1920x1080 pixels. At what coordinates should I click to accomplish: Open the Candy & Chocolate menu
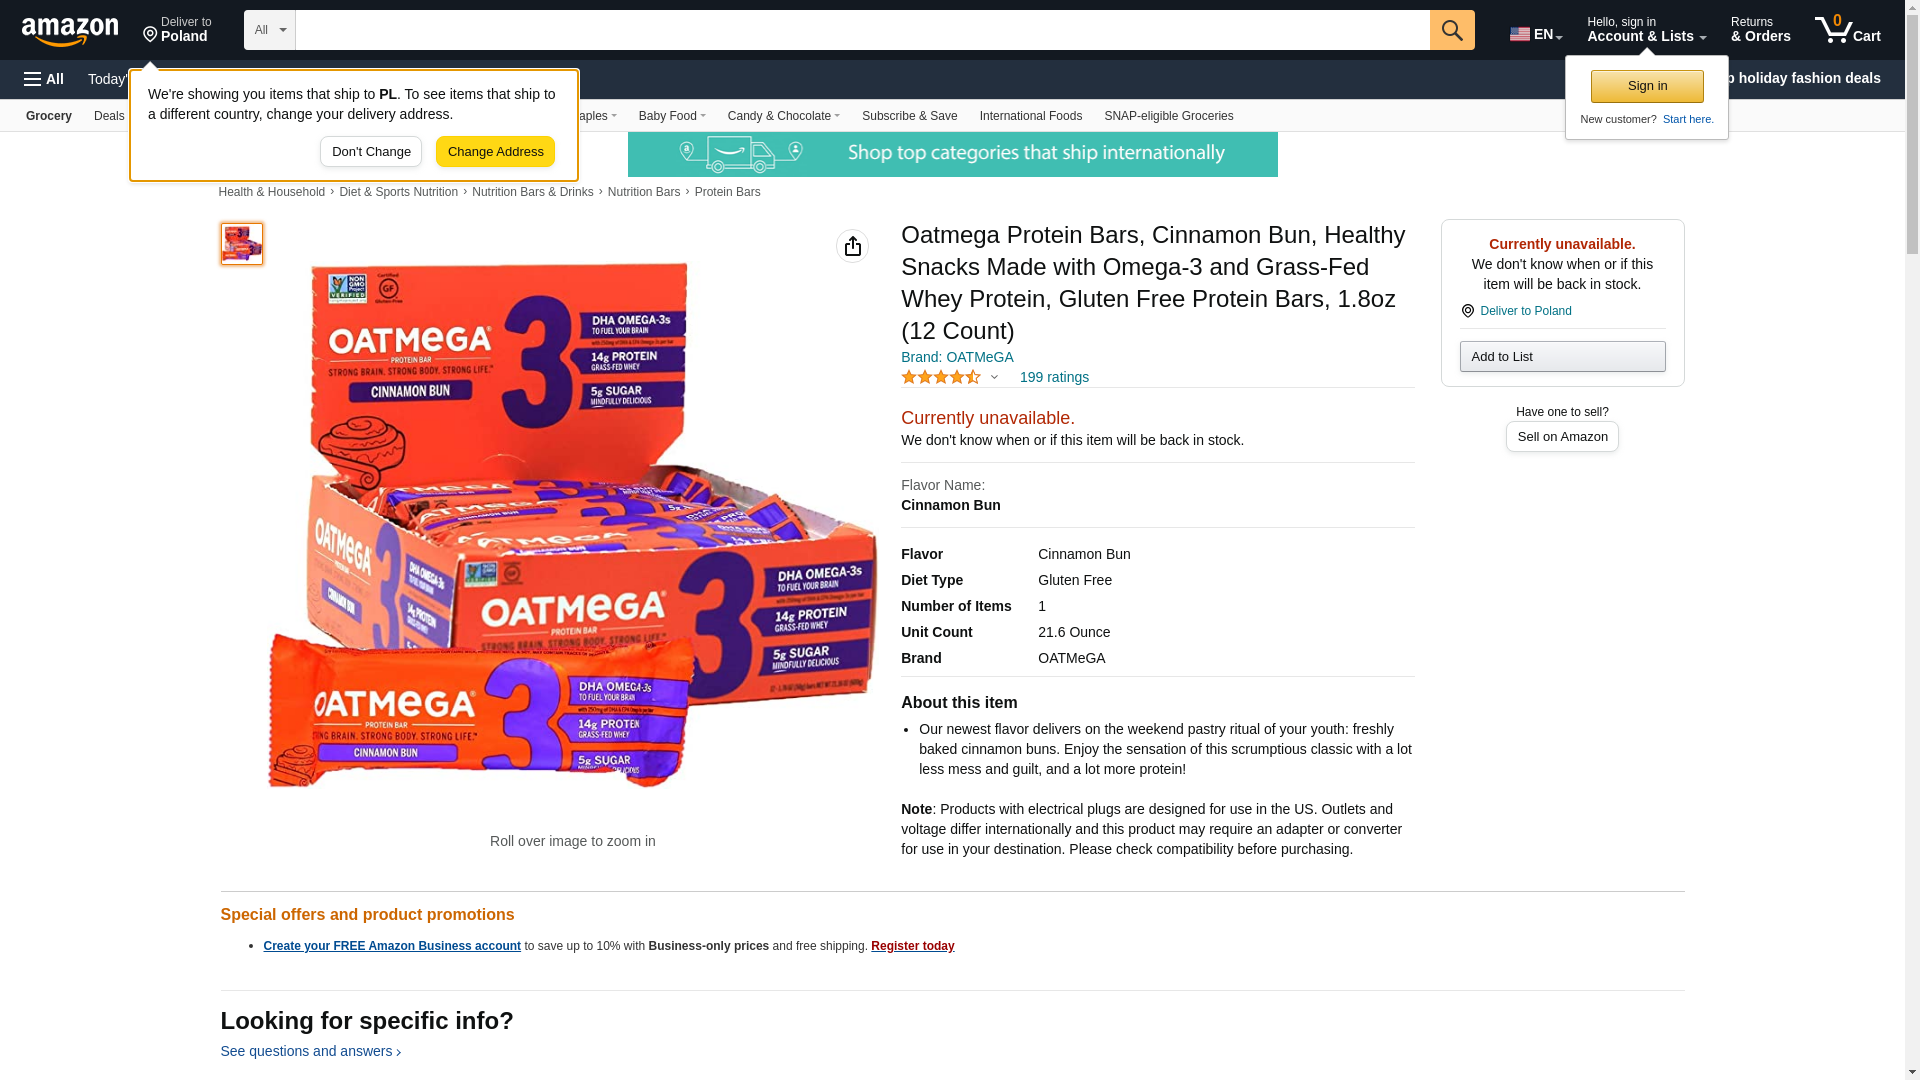[783, 116]
